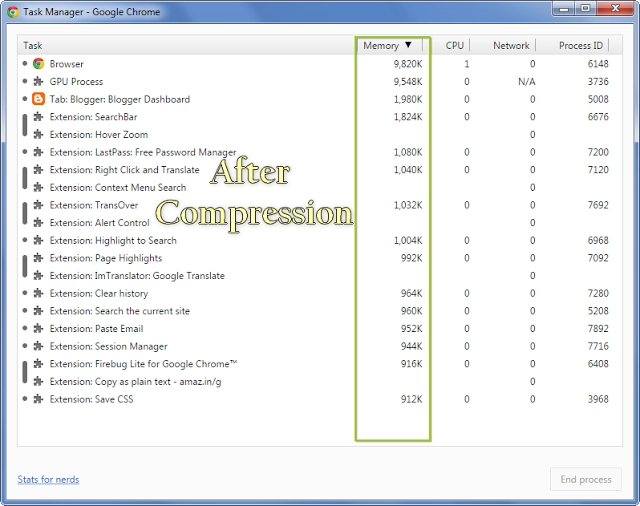Viewport: 640px width, 506px height.
Task: Select Extension: Copy as plain text row
Action: (x=320, y=382)
